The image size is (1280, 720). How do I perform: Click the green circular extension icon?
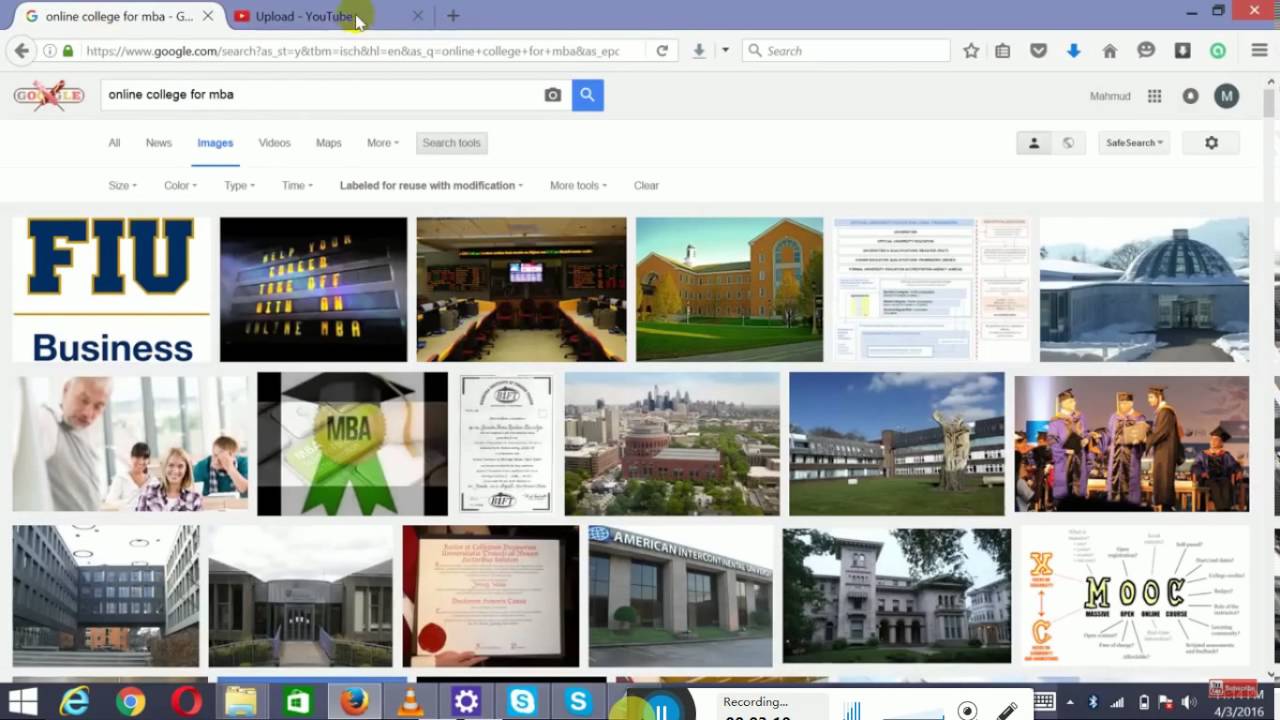[x=1218, y=51]
